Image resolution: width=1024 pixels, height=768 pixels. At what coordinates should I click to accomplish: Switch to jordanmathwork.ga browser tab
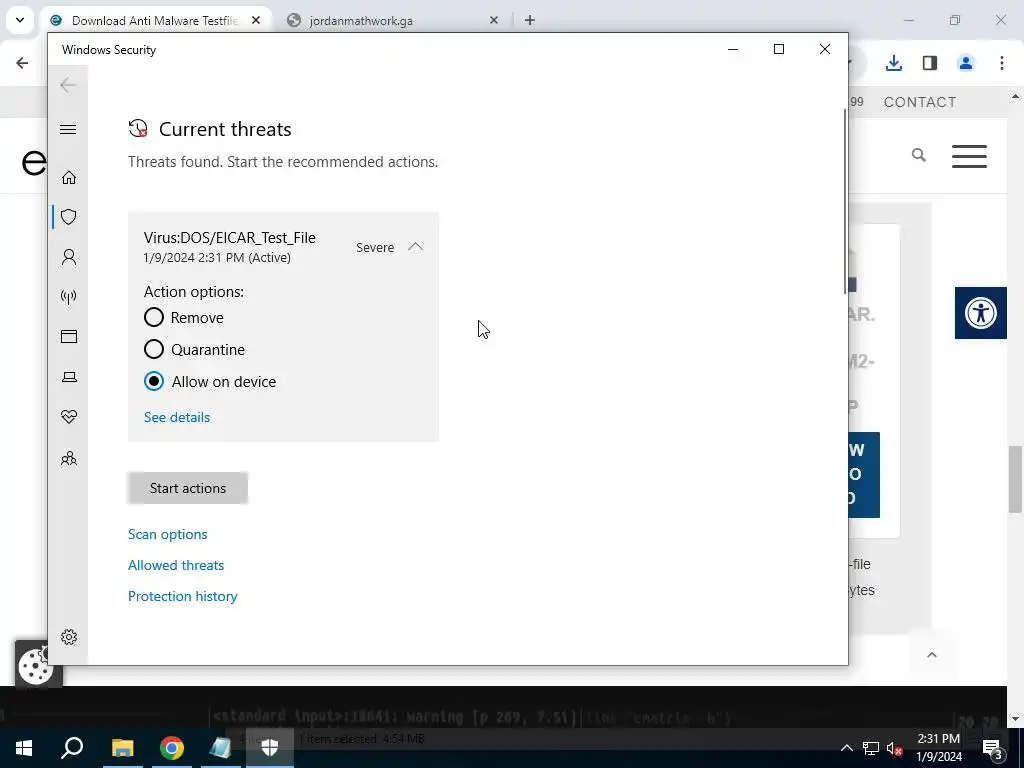click(x=360, y=21)
